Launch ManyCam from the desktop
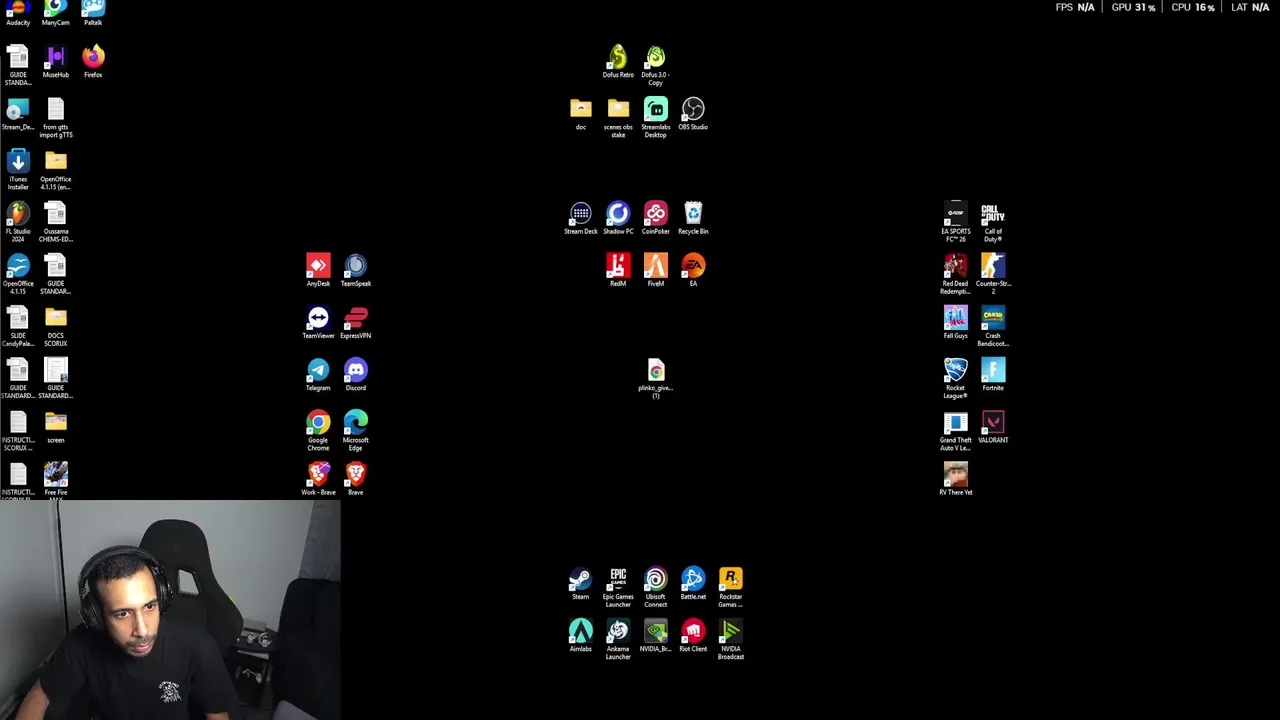Viewport: 1280px width, 720px height. 55,13
